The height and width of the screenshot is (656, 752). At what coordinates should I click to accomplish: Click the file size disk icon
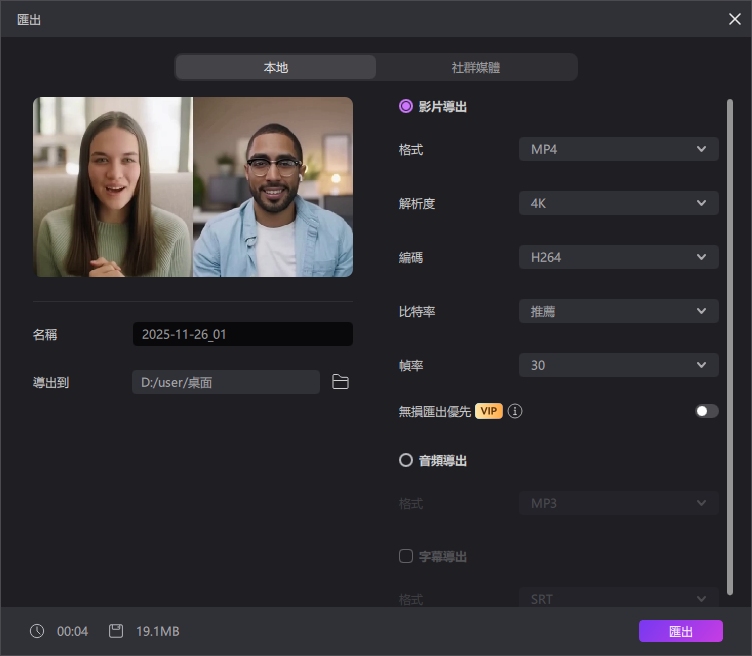click(x=116, y=631)
